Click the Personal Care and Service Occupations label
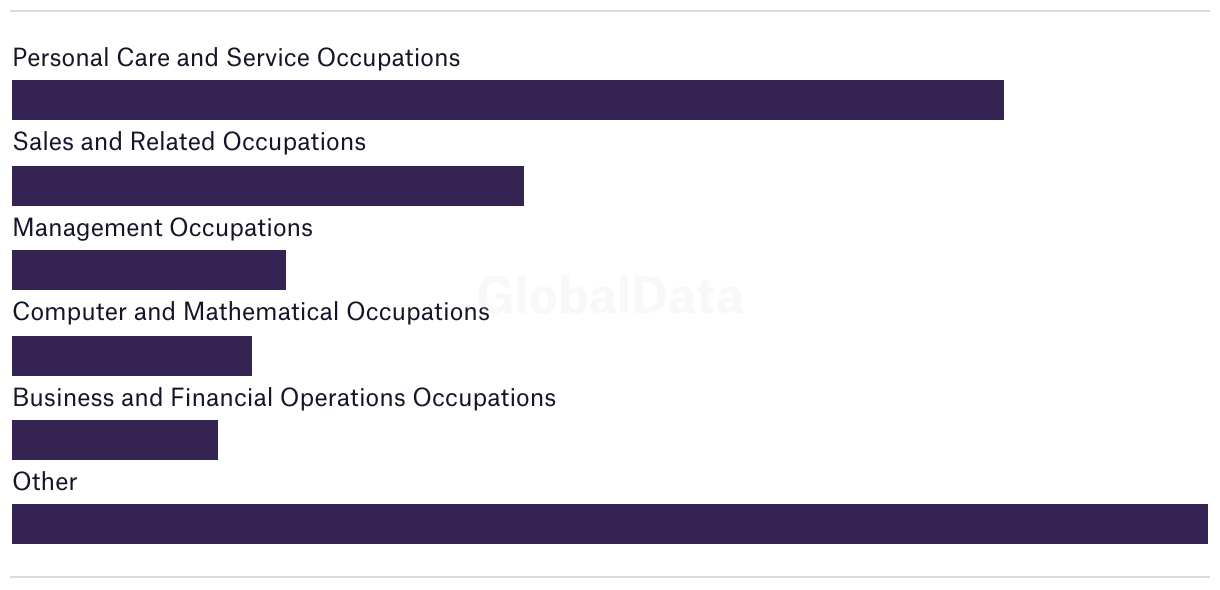The height and width of the screenshot is (590, 1220). [236, 58]
